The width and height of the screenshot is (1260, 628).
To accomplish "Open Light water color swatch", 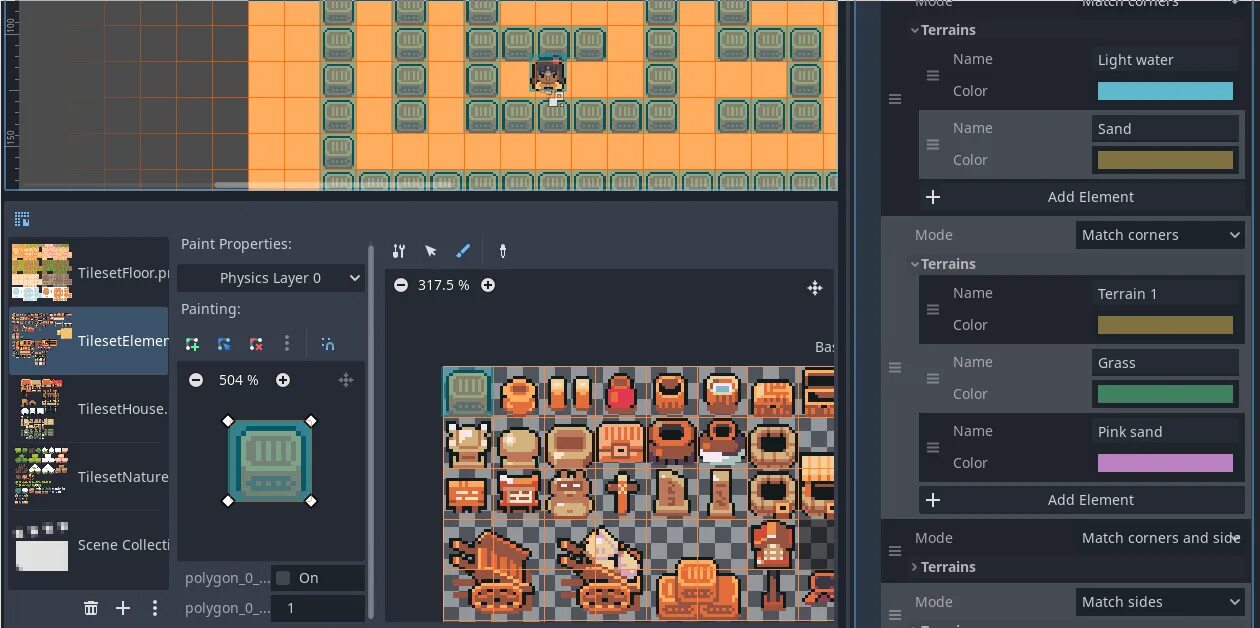I will (1165, 91).
